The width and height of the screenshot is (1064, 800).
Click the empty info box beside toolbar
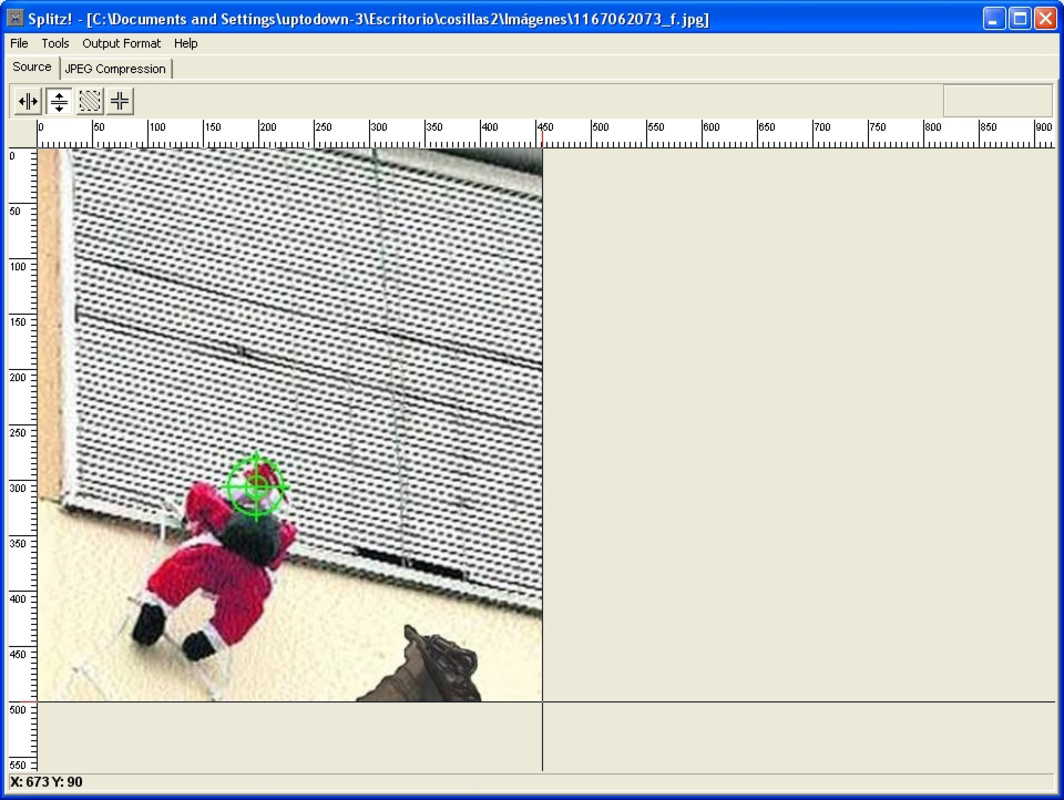(x=998, y=101)
